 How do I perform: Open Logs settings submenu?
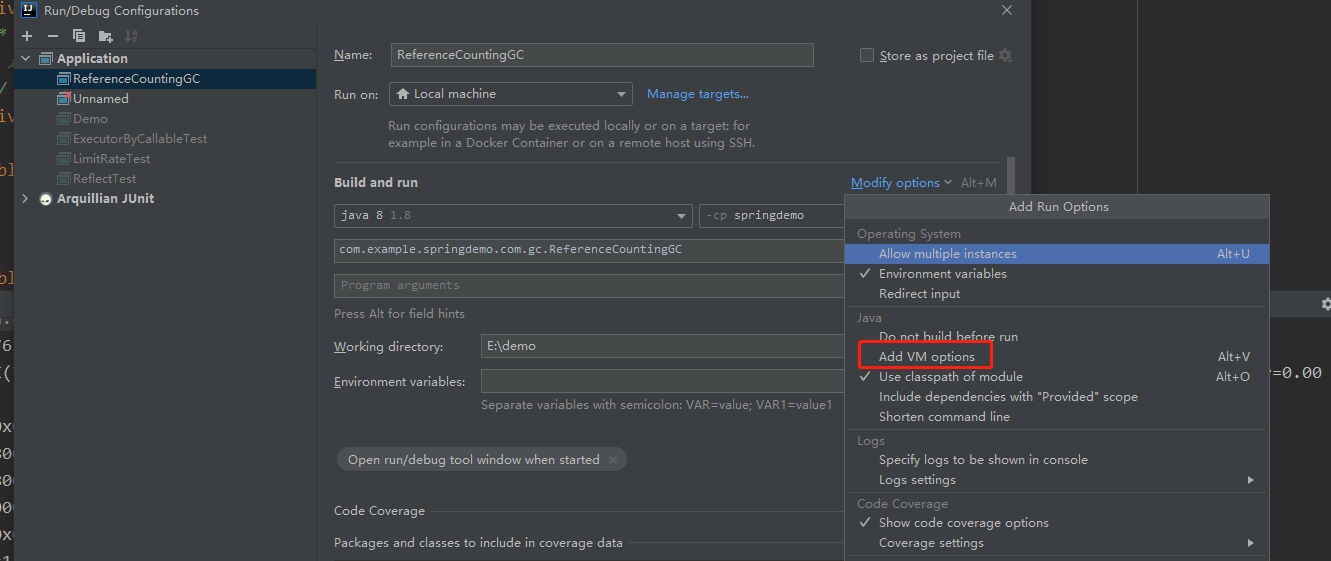[x=1057, y=480]
